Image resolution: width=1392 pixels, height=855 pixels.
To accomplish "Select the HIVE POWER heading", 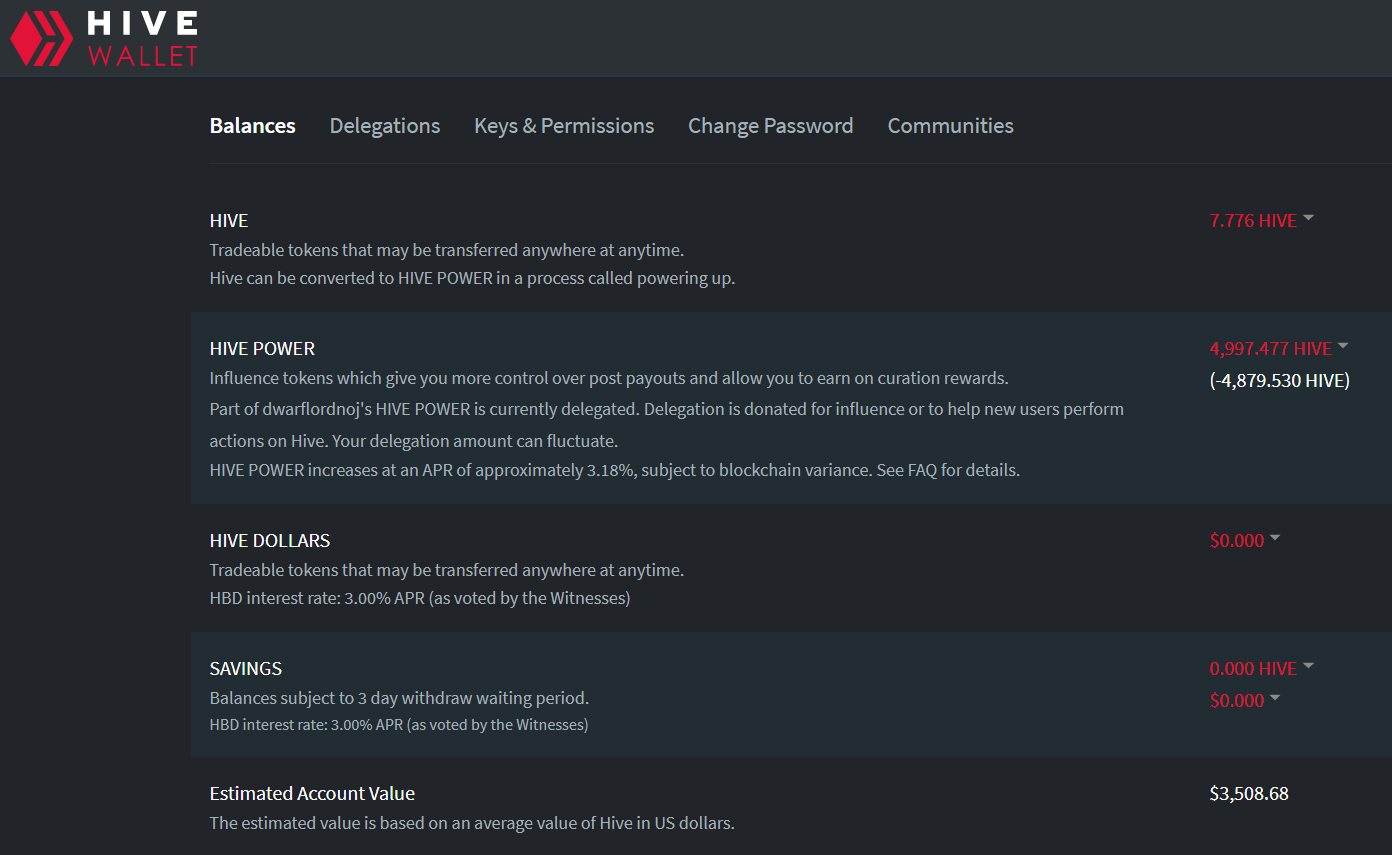I will [x=262, y=349].
